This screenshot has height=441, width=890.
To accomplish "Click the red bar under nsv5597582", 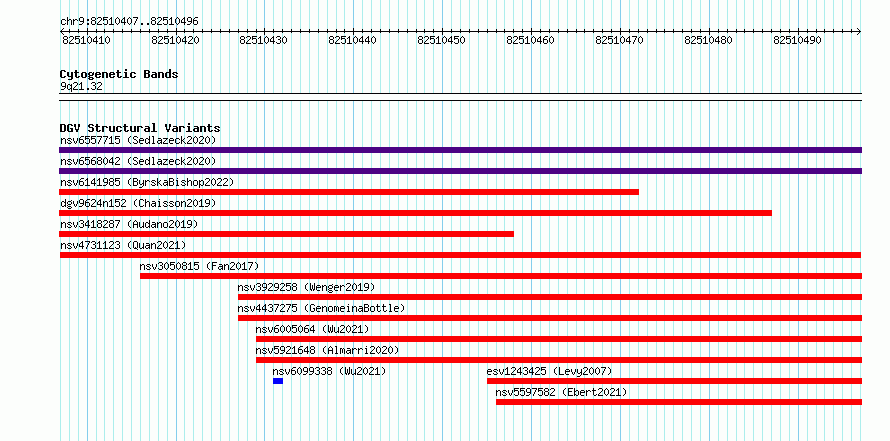I will (x=679, y=402).
